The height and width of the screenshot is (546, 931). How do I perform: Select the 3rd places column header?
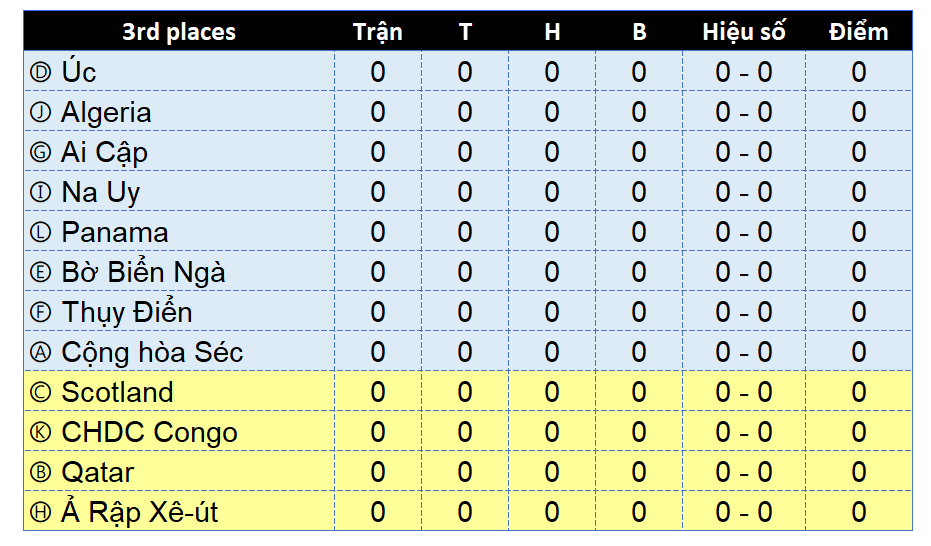point(179,31)
